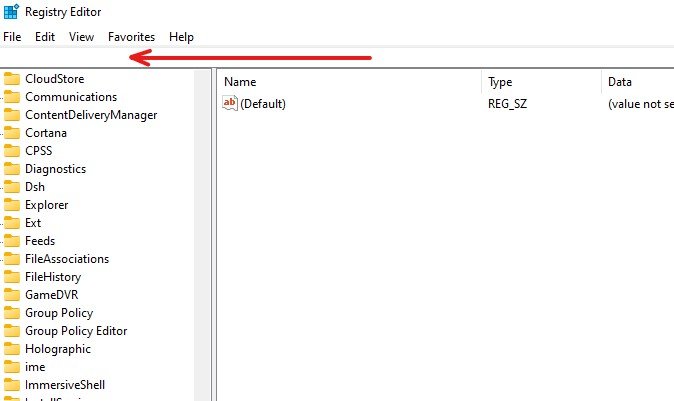Select the FileHistory folder icon

12,277
